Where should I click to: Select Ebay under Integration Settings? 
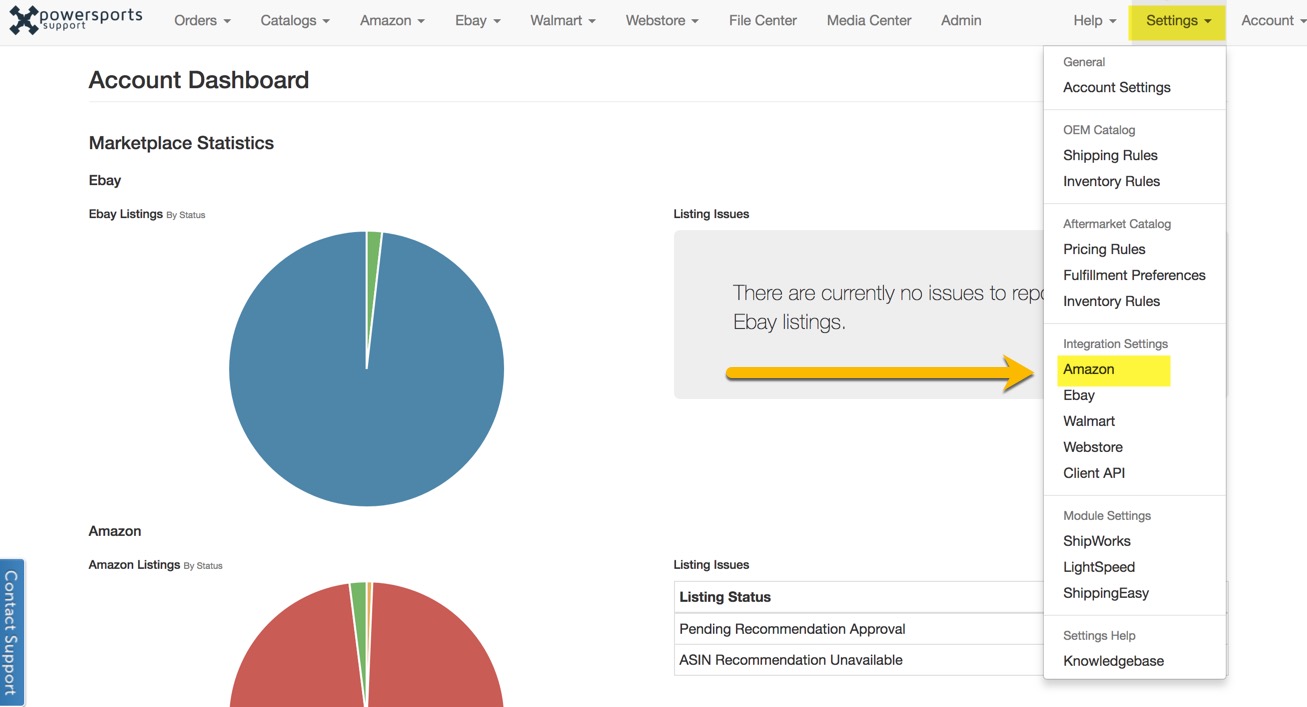click(x=1079, y=395)
